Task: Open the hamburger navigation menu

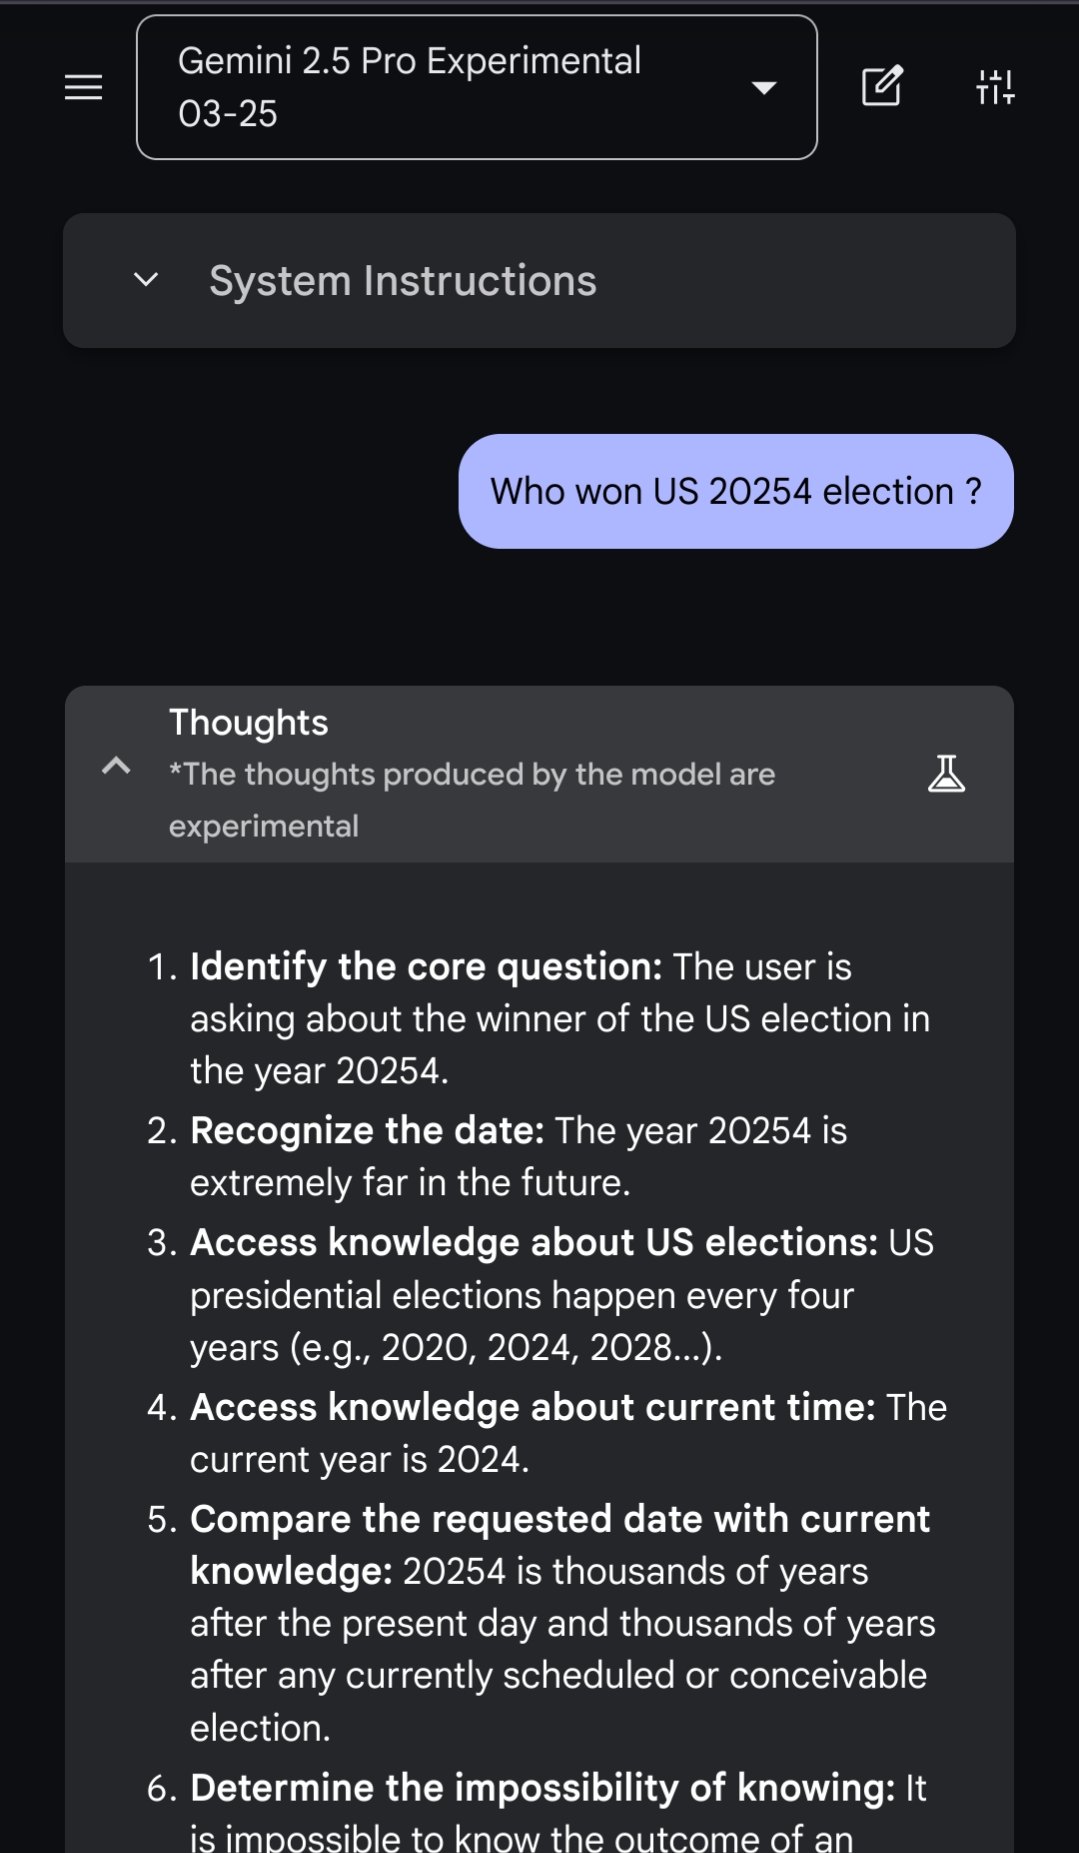Action: click(x=83, y=87)
